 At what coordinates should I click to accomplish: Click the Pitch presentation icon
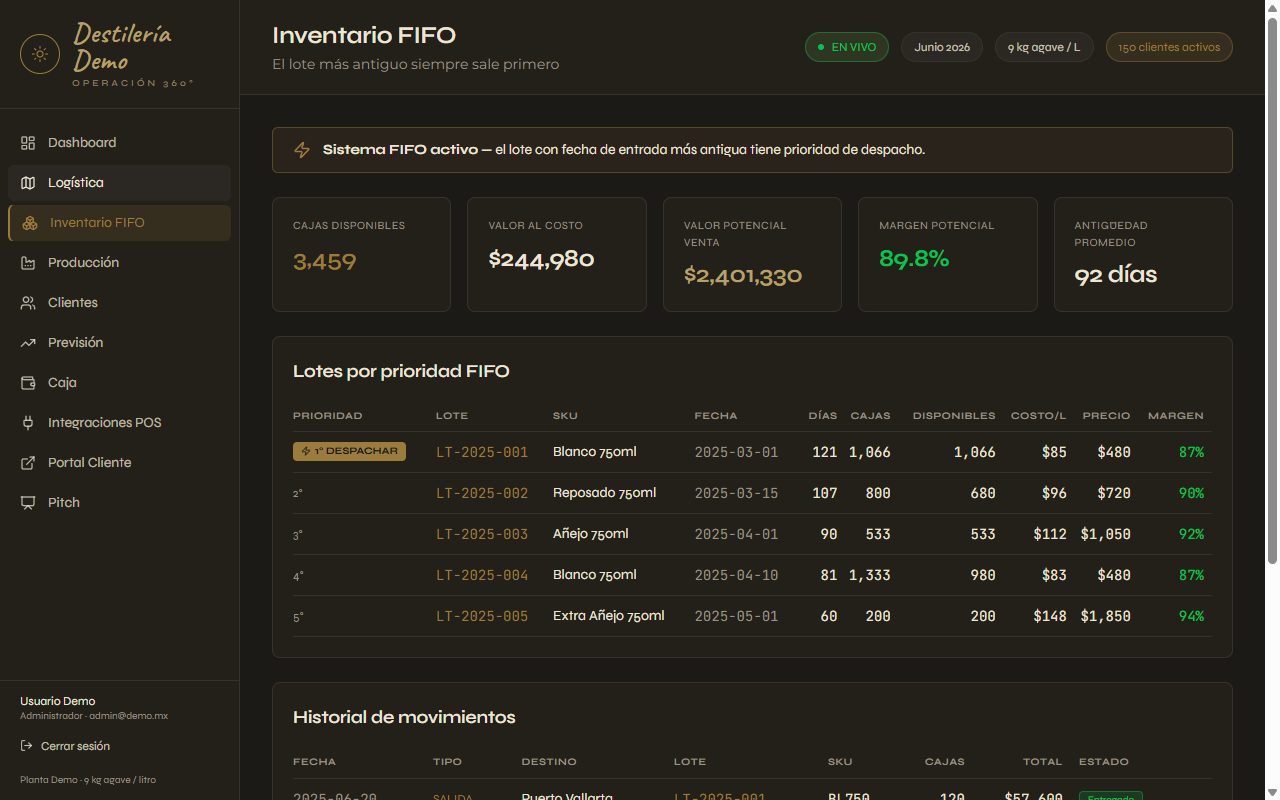(28, 503)
